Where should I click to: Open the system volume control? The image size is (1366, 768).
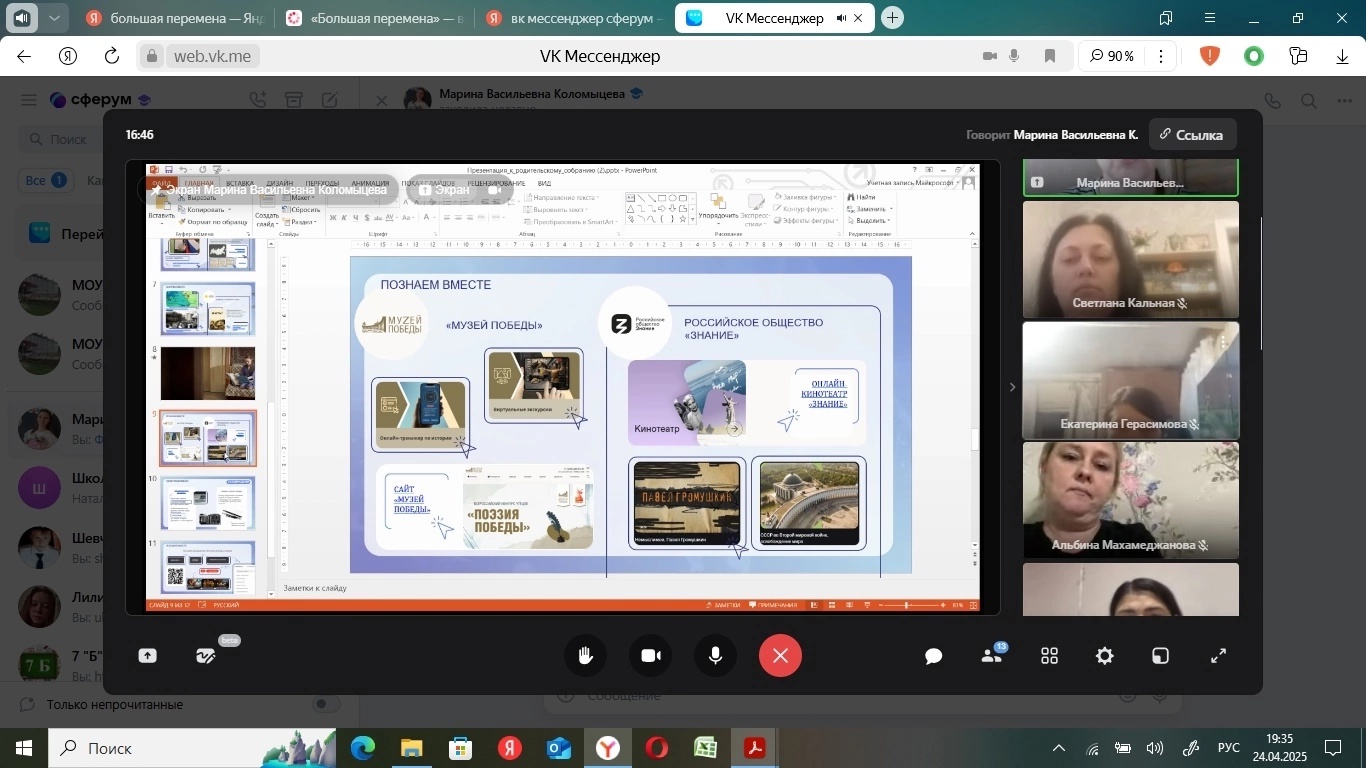point(1155,748)
